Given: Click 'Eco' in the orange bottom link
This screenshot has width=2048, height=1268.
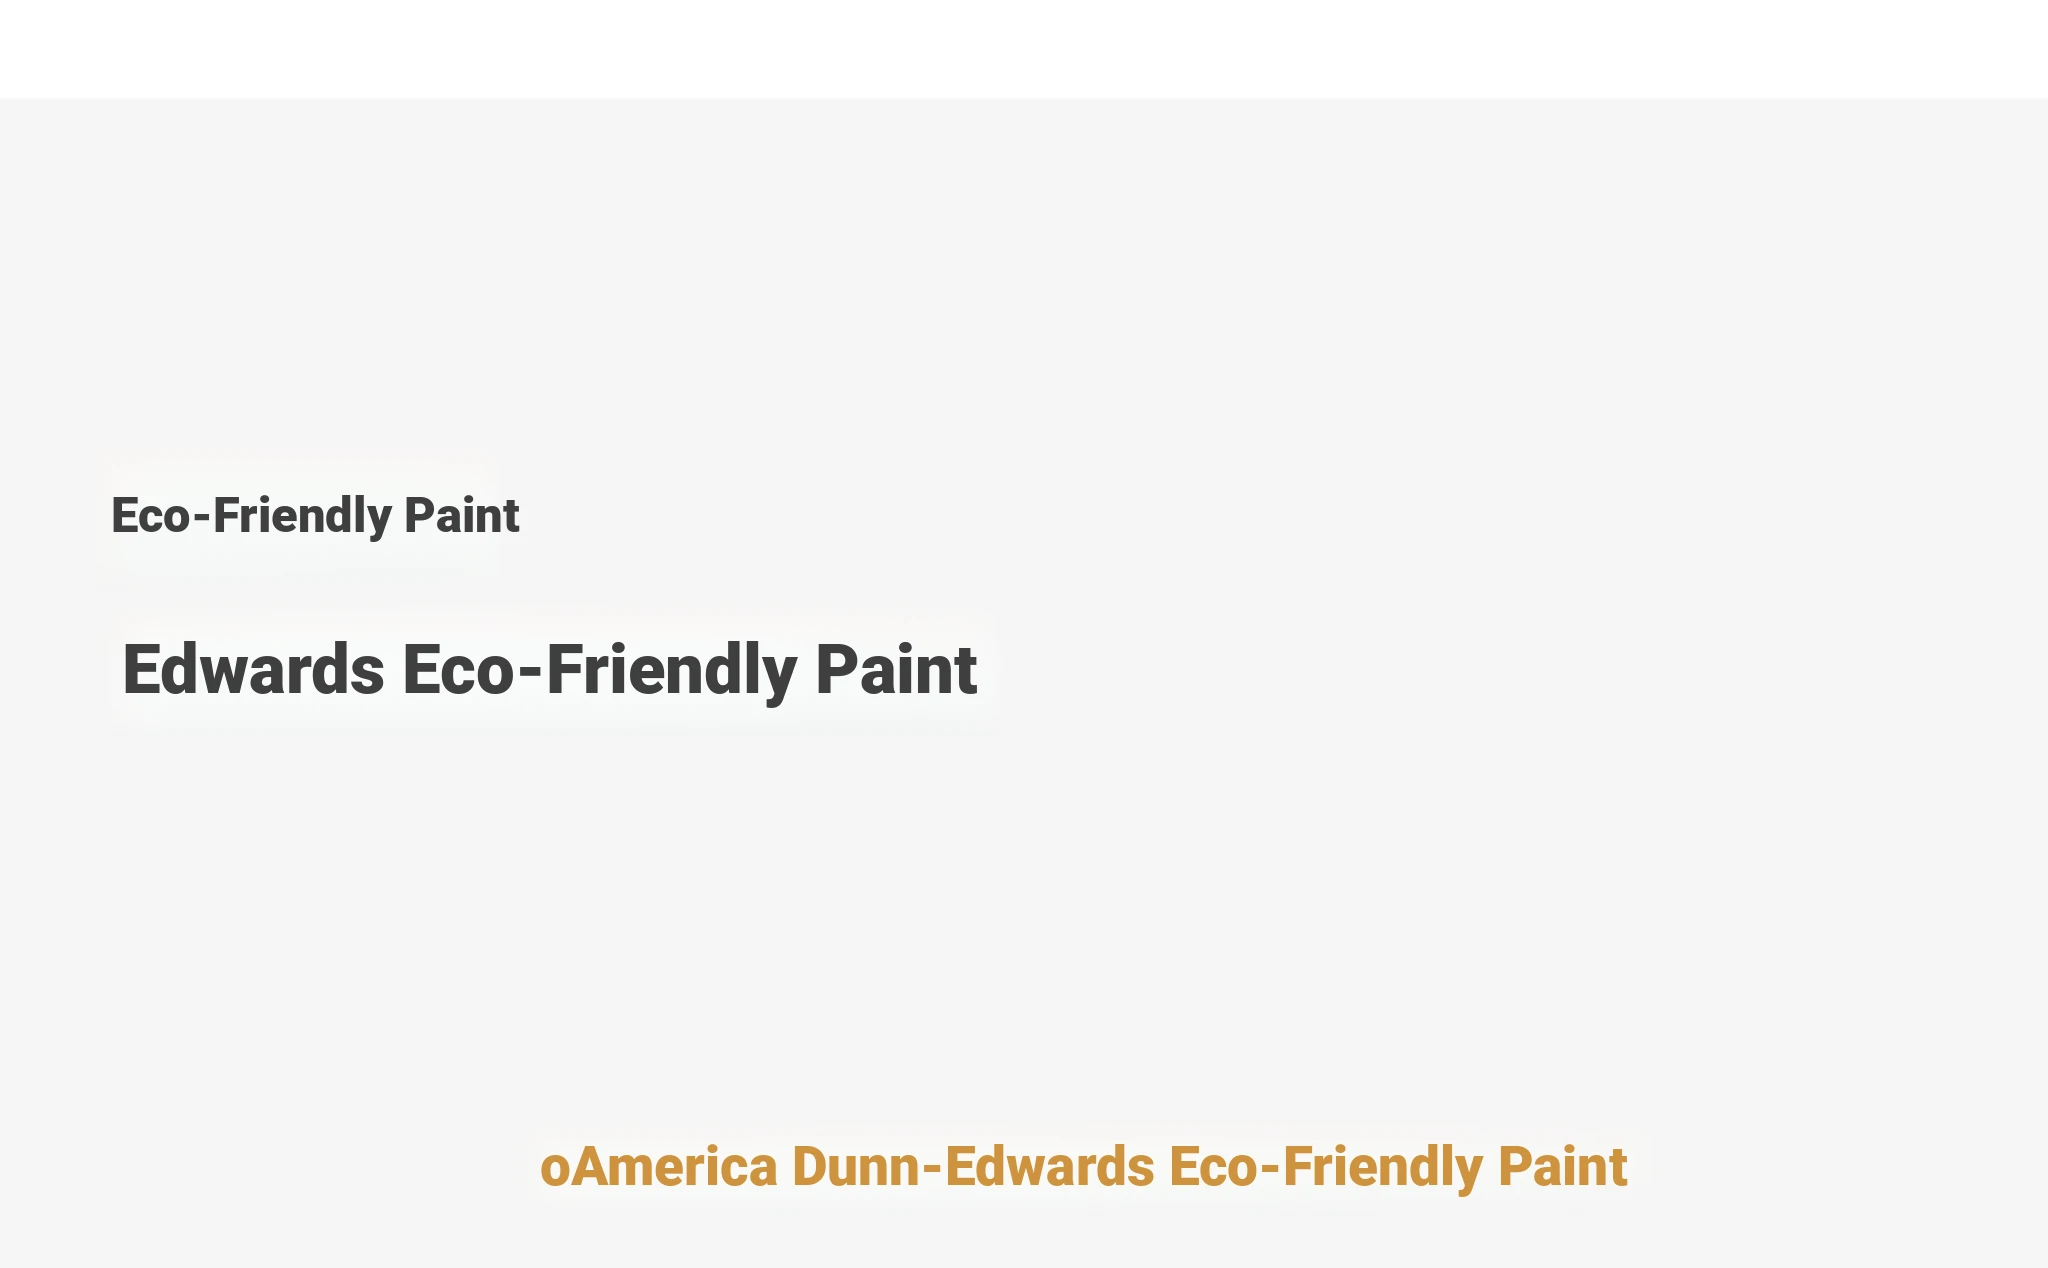Looking at the screenshot, I should click(x=1212, y=1167).
